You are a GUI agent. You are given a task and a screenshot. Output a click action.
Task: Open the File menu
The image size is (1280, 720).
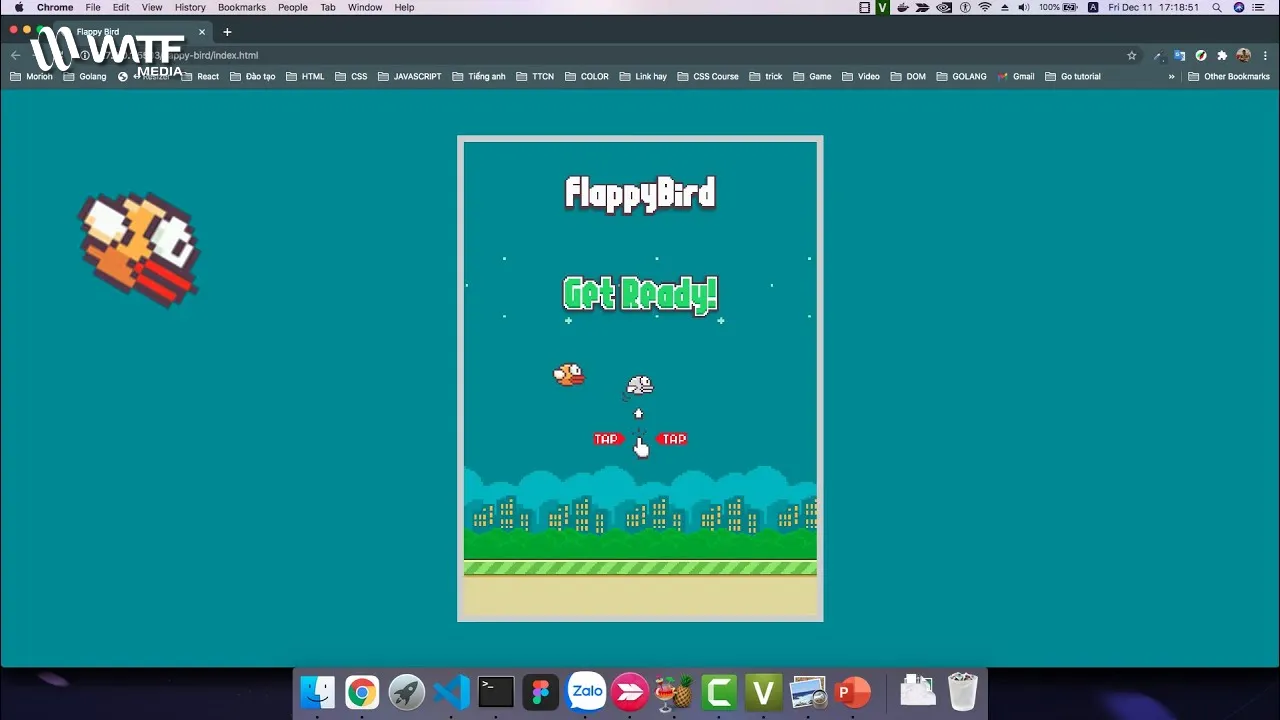tap(93, 7)
